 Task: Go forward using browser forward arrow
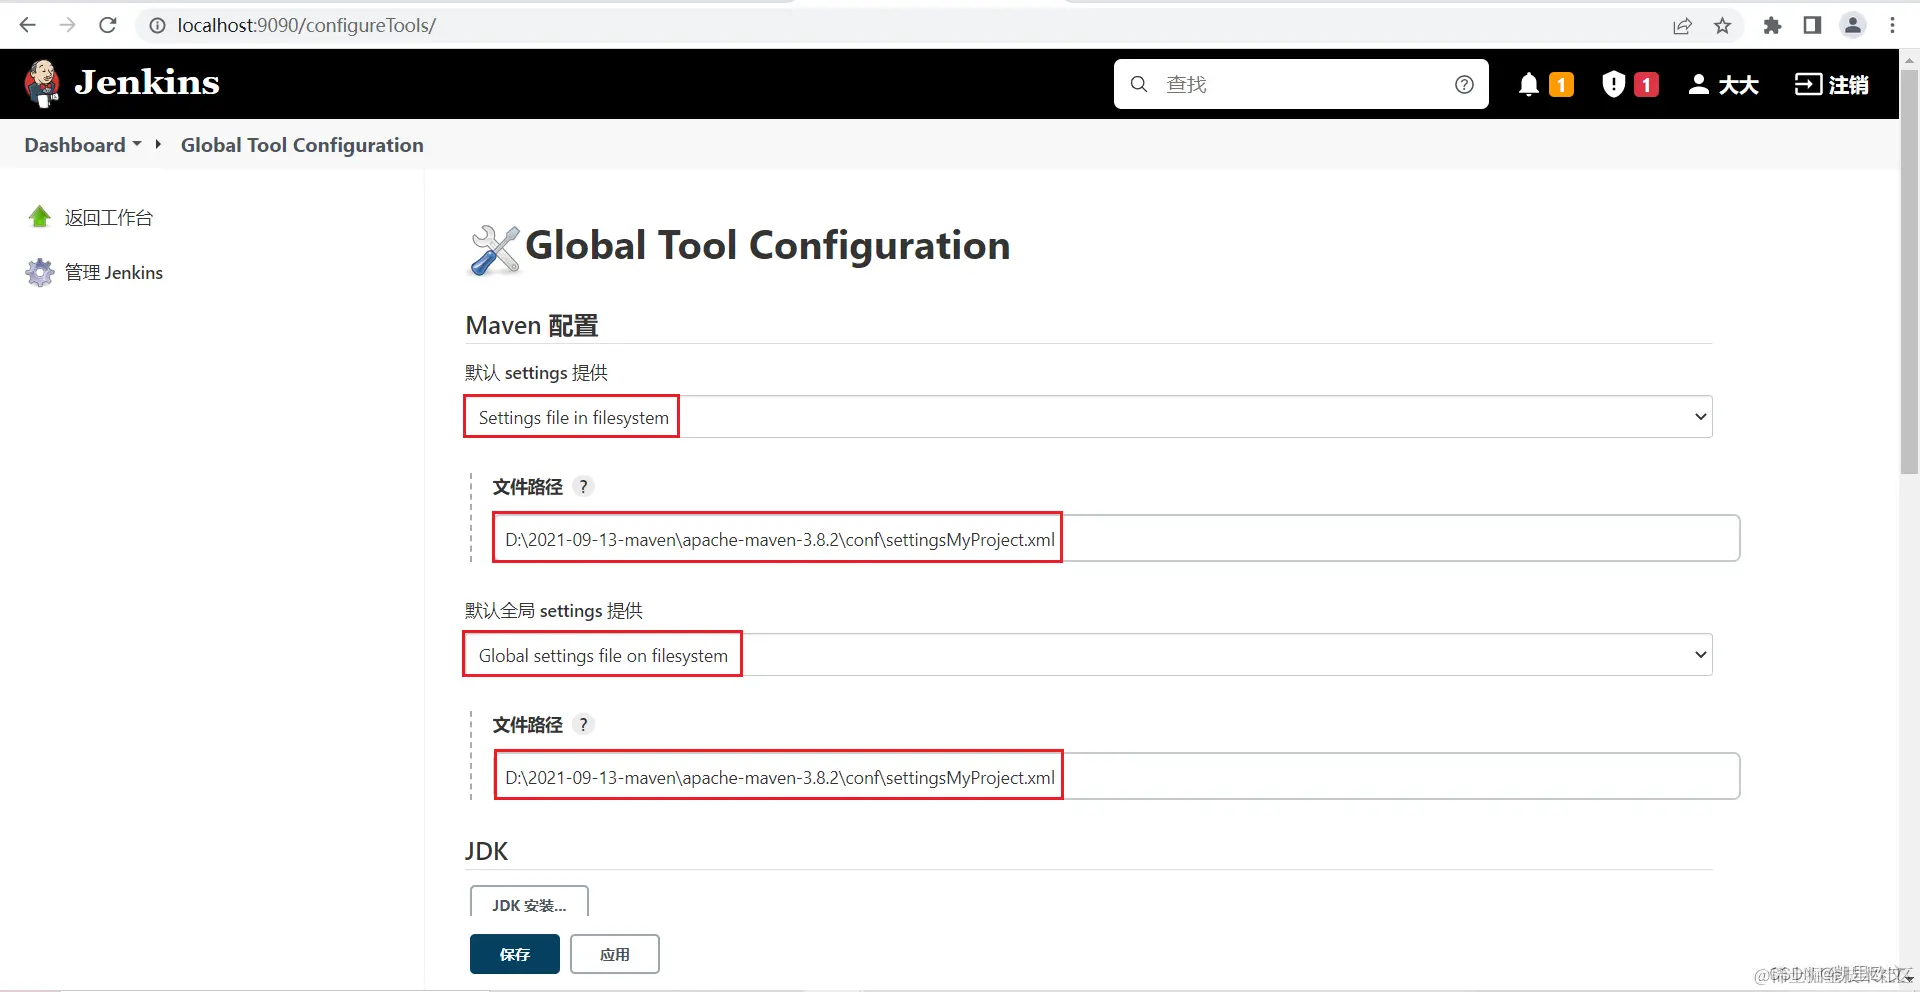[x=67, y=25]
